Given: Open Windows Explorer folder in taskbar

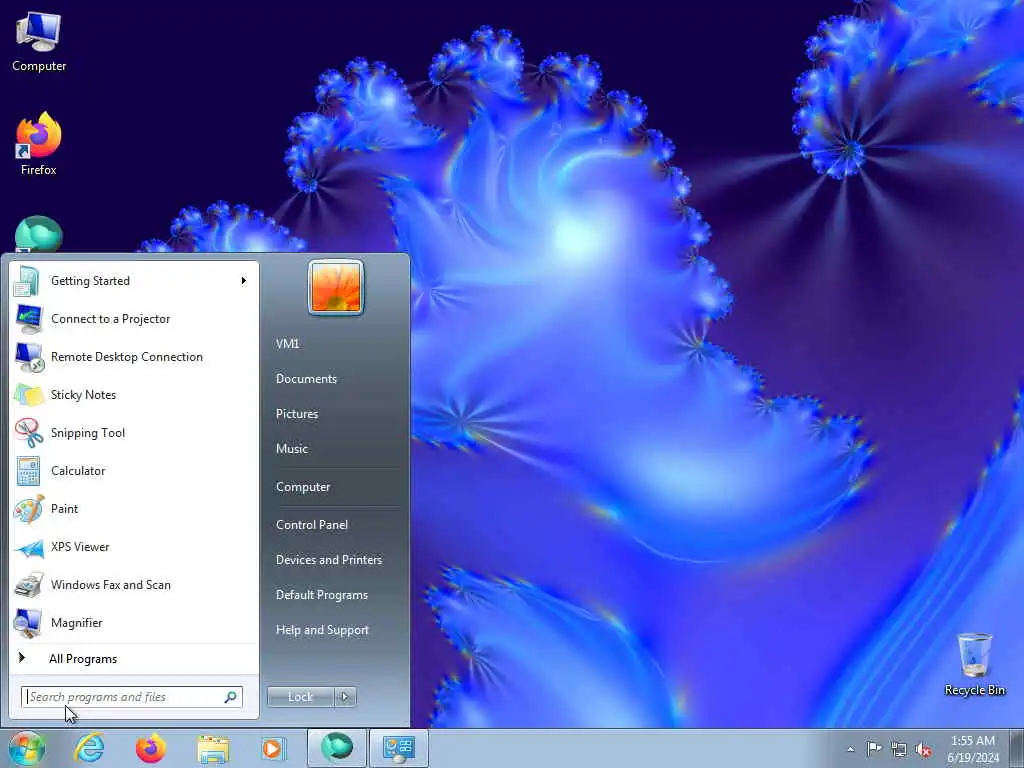Looking at the screenshot, I should pyautogui.click(x=213, y=749).
